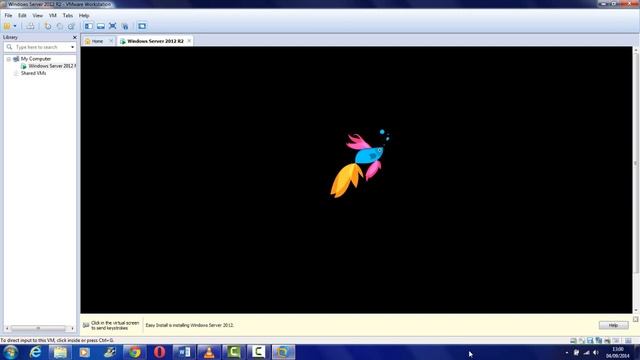
Task: Open Microsoft Word from the taskbar
Action: [x=184, y=352]
